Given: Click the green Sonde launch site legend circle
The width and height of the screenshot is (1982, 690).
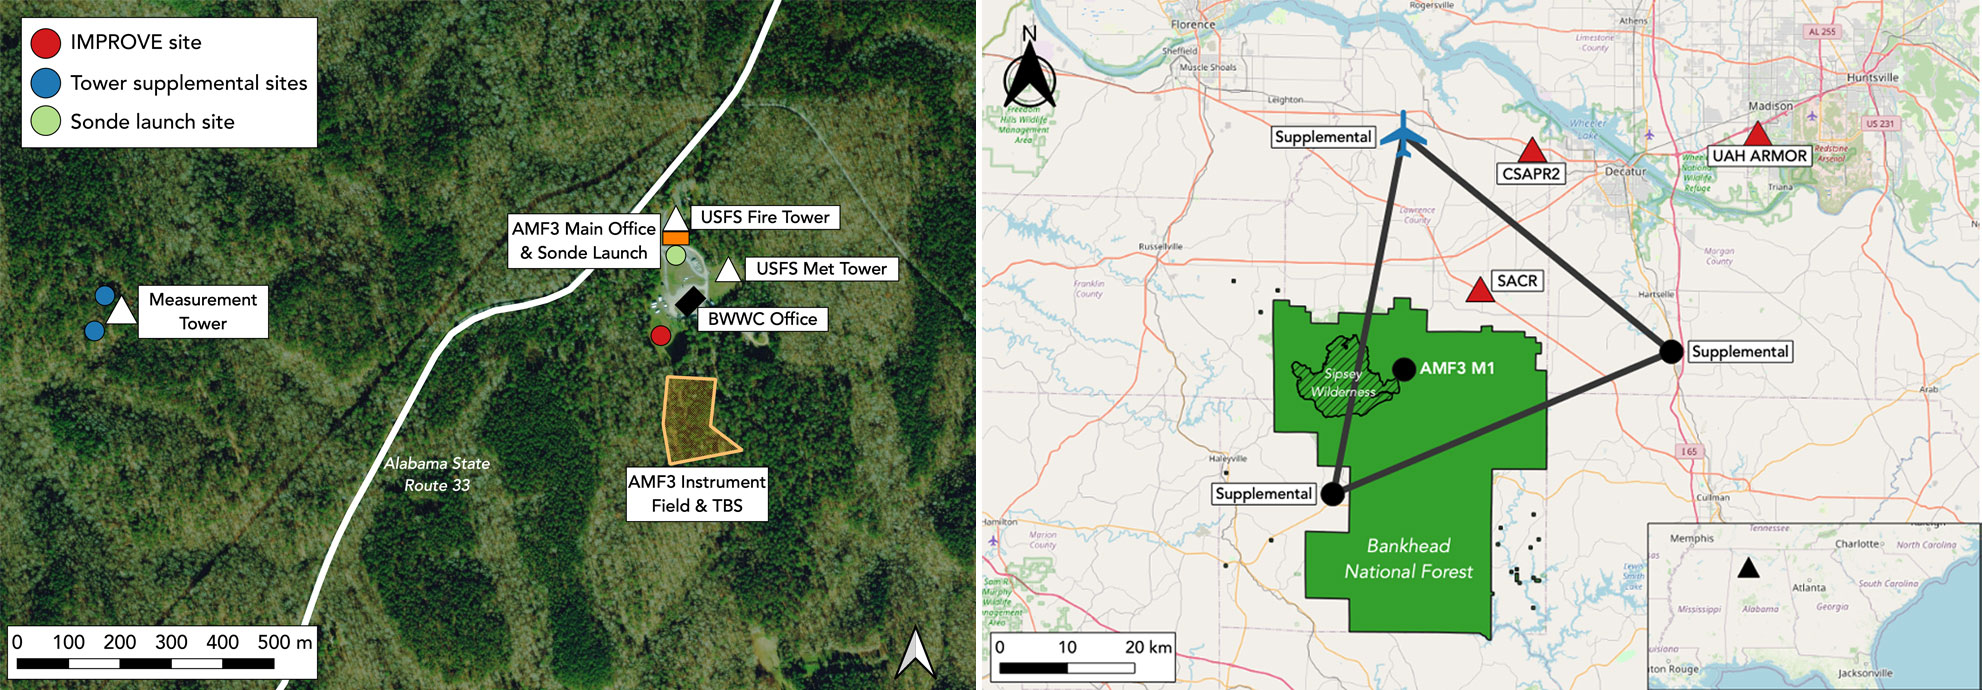Looking at the screenshot, I should (x=46, y=122).
